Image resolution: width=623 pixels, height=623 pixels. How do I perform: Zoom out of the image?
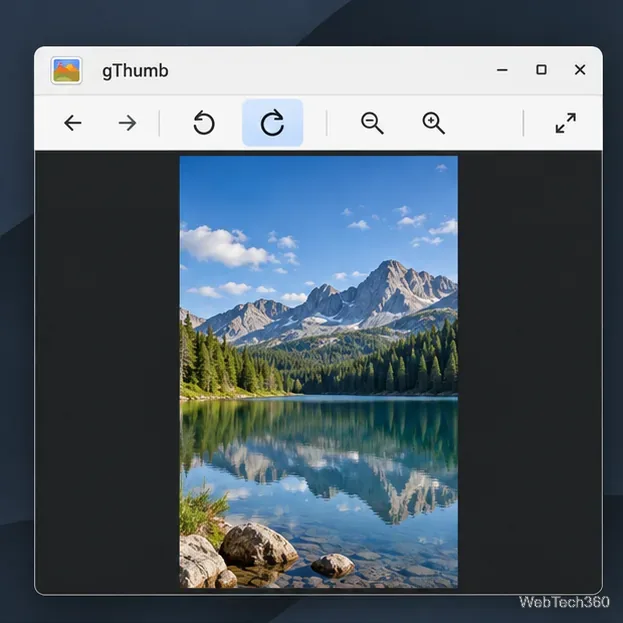tap(372, 123)
